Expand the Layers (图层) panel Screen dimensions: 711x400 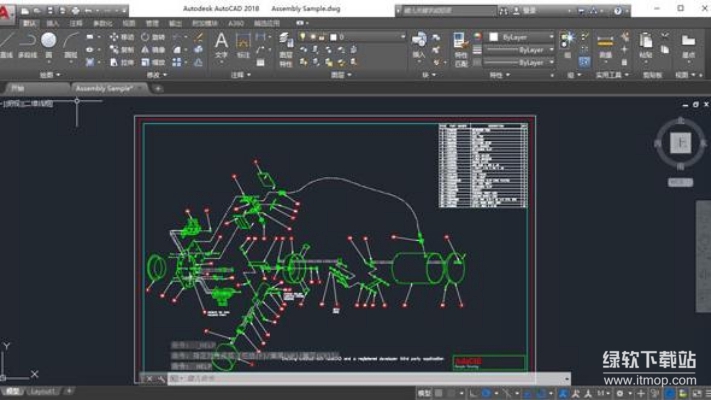click(341, 75)
